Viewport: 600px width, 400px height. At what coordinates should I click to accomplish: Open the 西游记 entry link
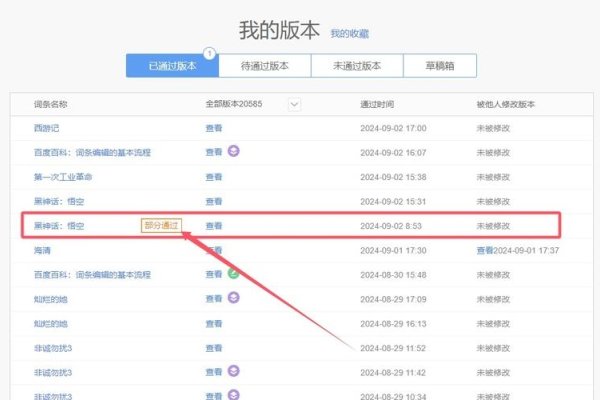pos(46,128)
